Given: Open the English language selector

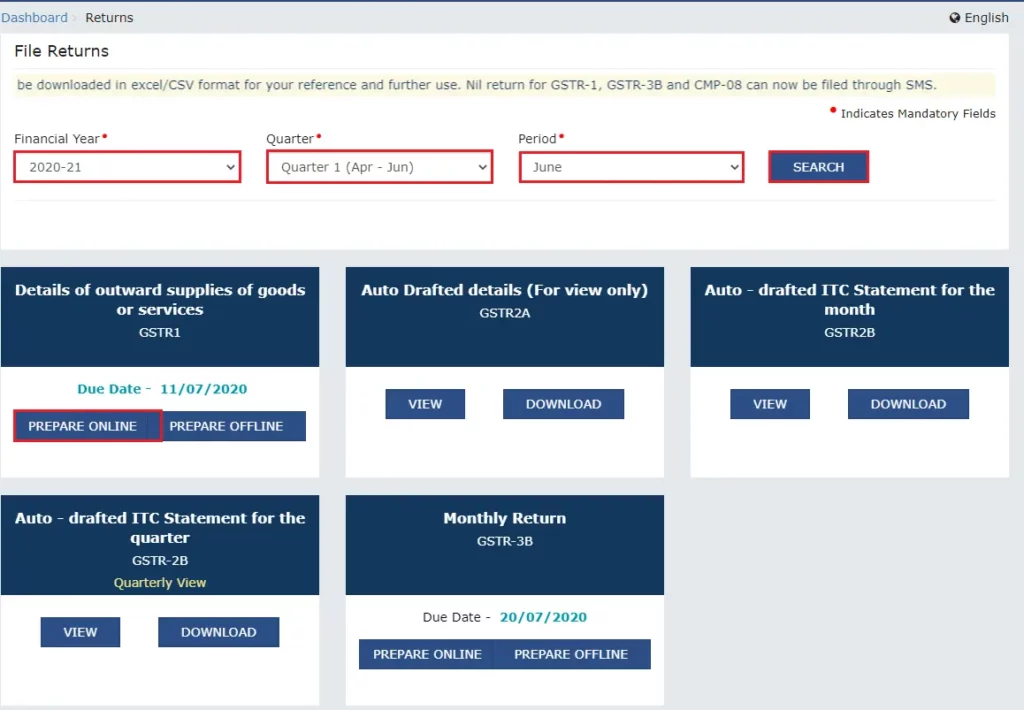Looking at the screenshot, I should pyautogui.click(x=985, y=18).
